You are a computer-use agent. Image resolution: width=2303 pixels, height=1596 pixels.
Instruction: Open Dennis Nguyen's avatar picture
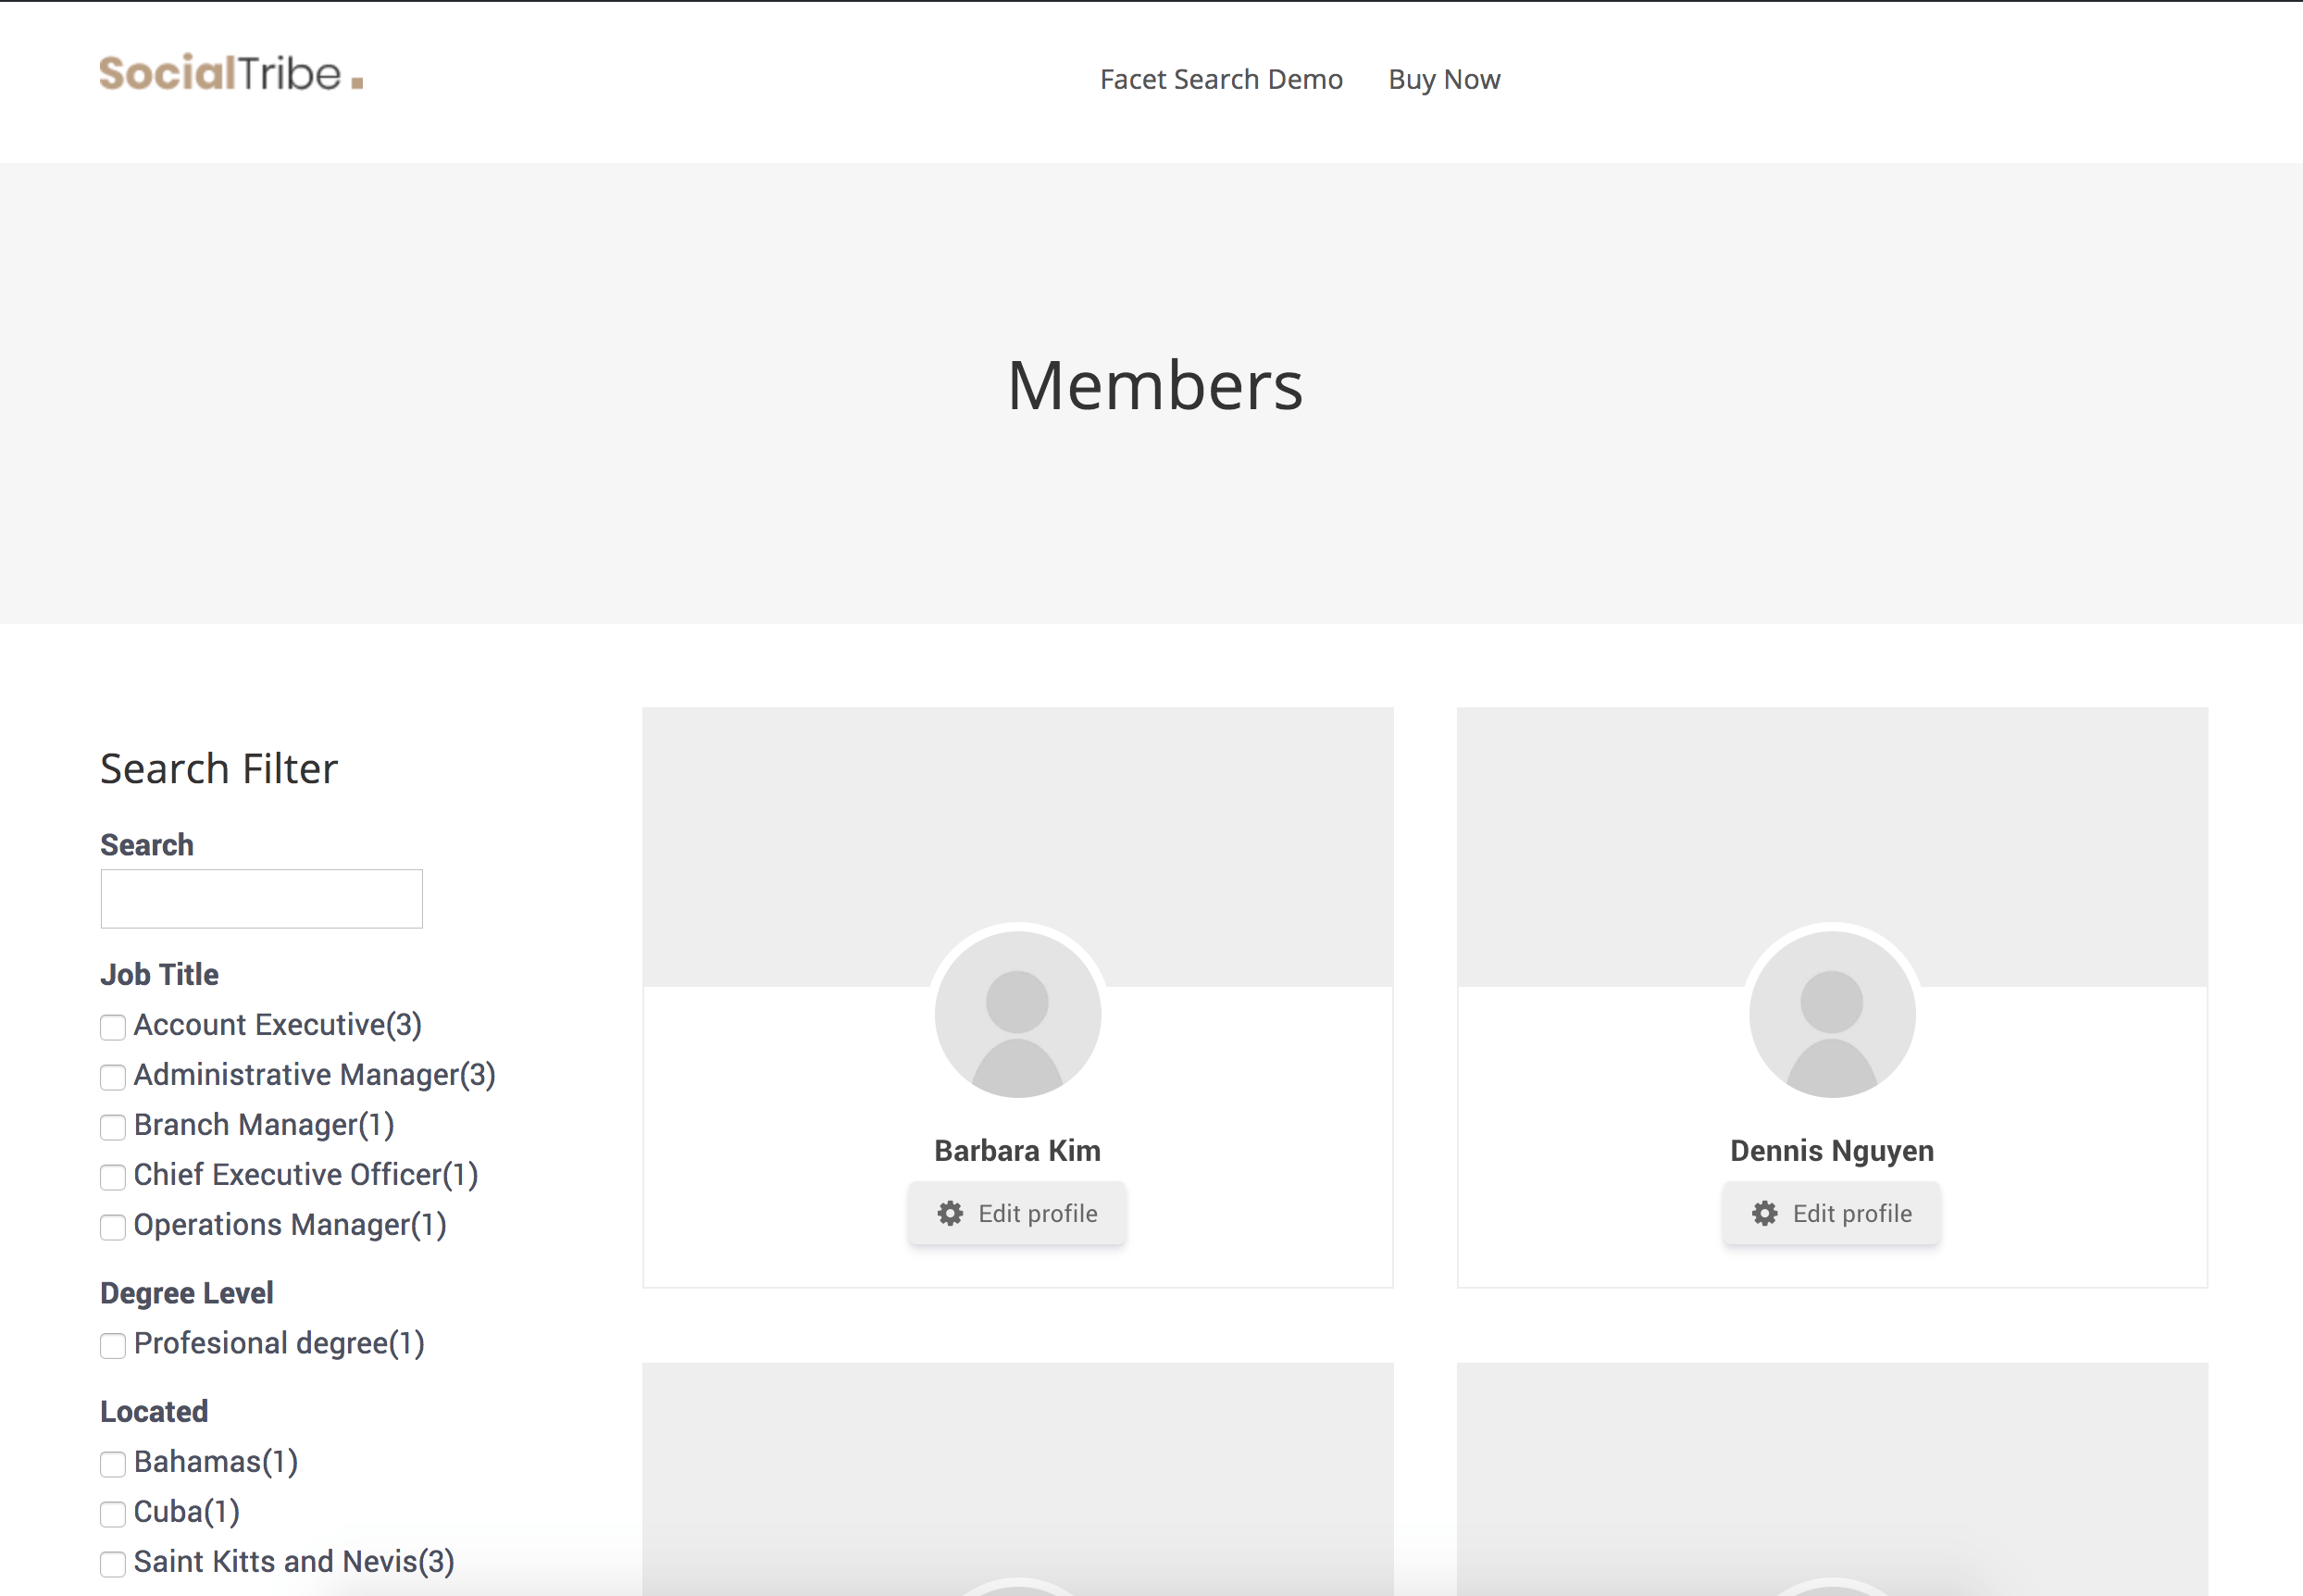1832,1014
